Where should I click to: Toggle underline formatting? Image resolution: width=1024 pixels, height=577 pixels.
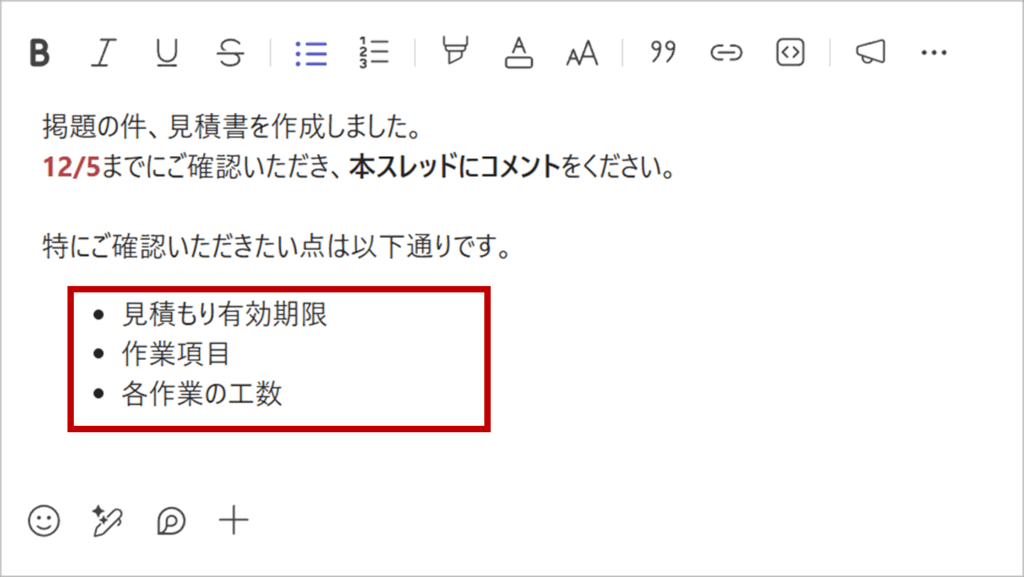coord(166,53)
